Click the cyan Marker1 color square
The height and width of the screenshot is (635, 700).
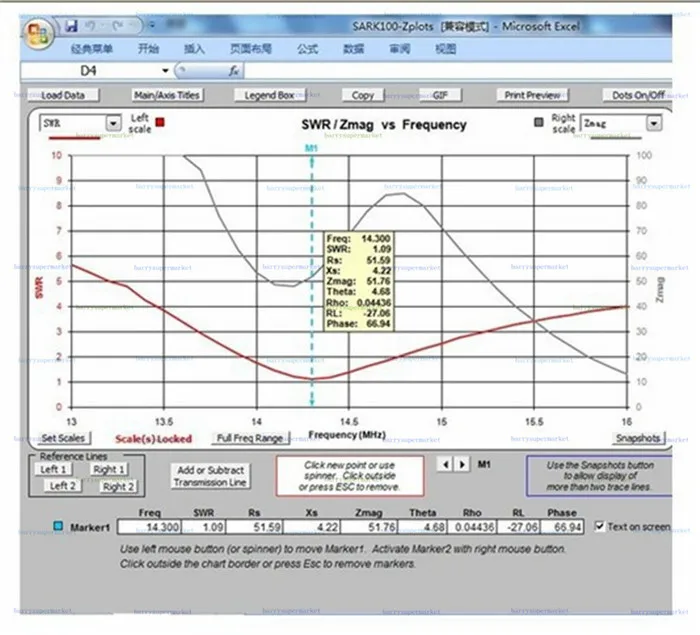tap(58, 526)
